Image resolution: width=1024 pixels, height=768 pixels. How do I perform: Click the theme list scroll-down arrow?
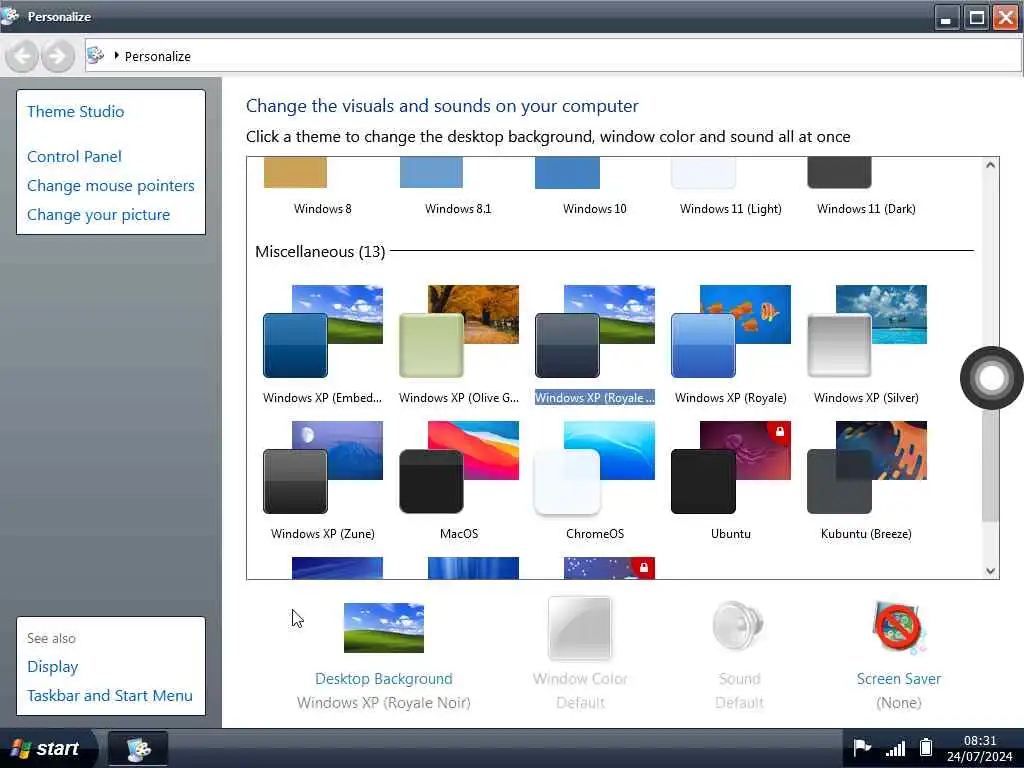[x=990, y=571]
